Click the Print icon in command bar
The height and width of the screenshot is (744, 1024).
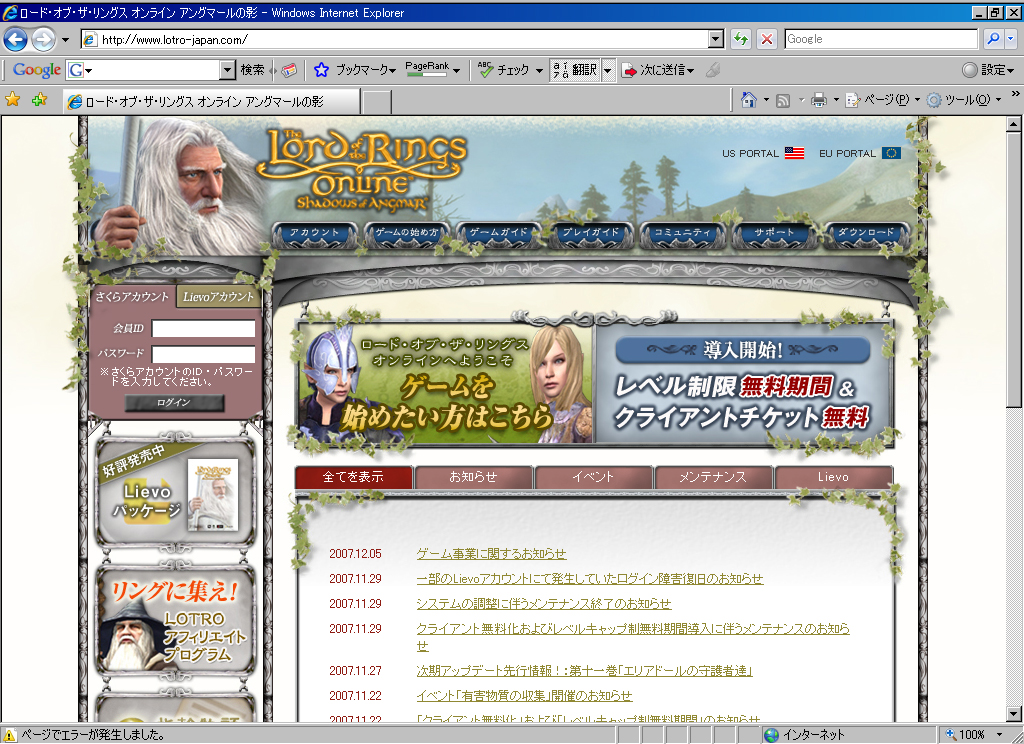point(818,100)
